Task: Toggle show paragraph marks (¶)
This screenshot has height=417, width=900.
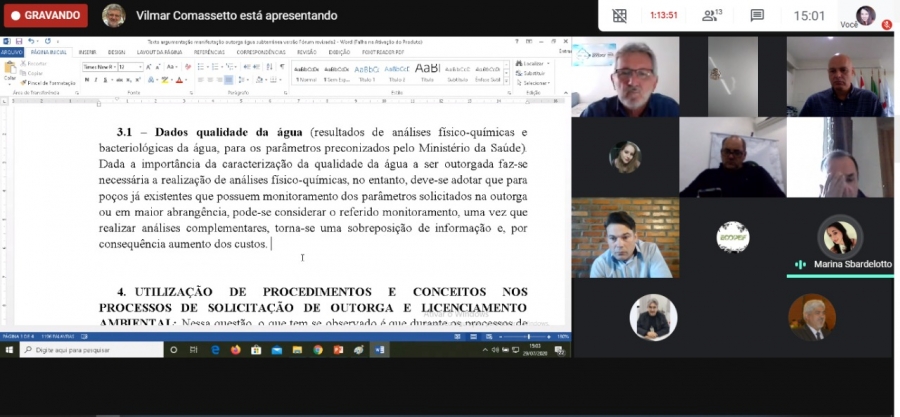Action: click(x=282, y=67)
